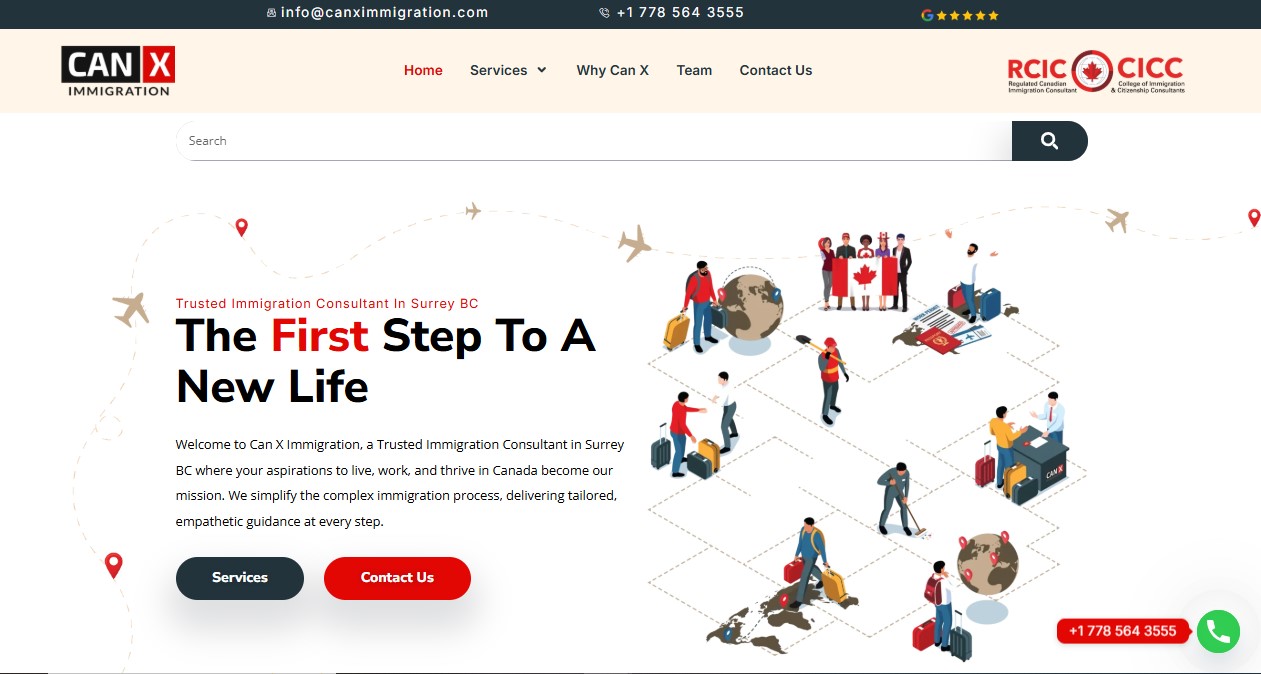This screenshot has width=1261, height=674.
Task: Click the info@canximmigration.com email link
Action: point(384,13)
